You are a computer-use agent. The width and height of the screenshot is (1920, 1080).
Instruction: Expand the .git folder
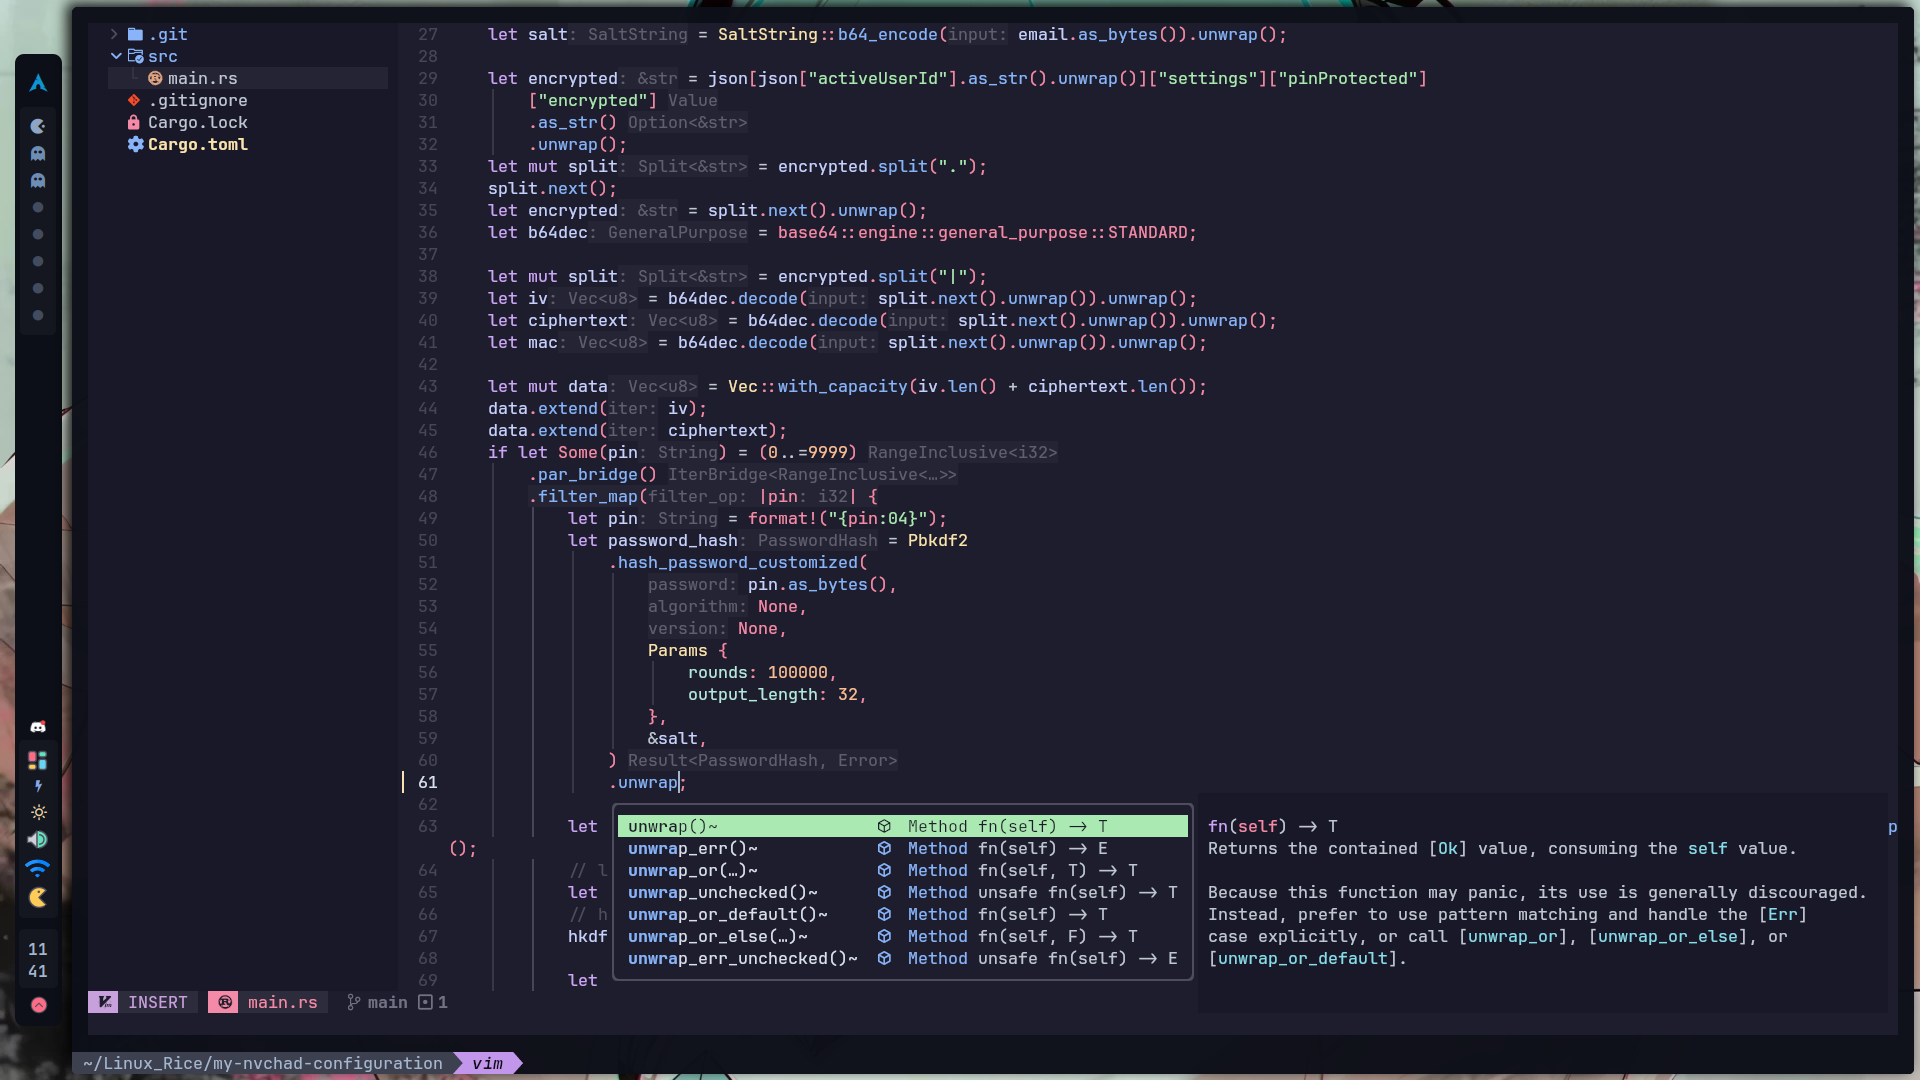click(114, 34)
